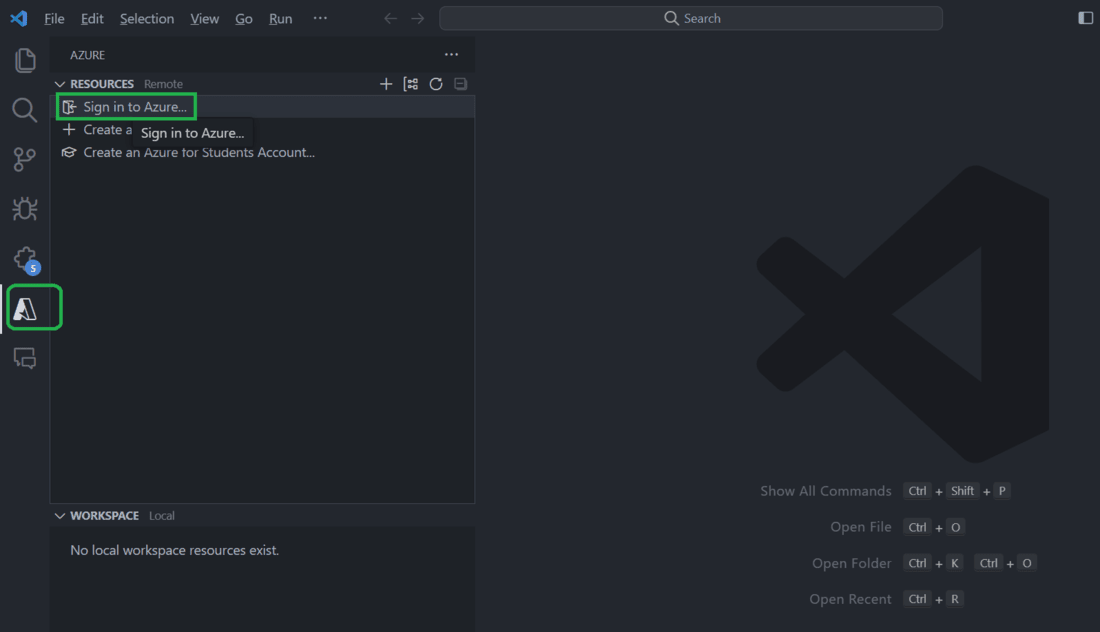Screen dimensions: 1100x632
Task: Click Create an Azure for Students Account...
Action: [199, 152]
